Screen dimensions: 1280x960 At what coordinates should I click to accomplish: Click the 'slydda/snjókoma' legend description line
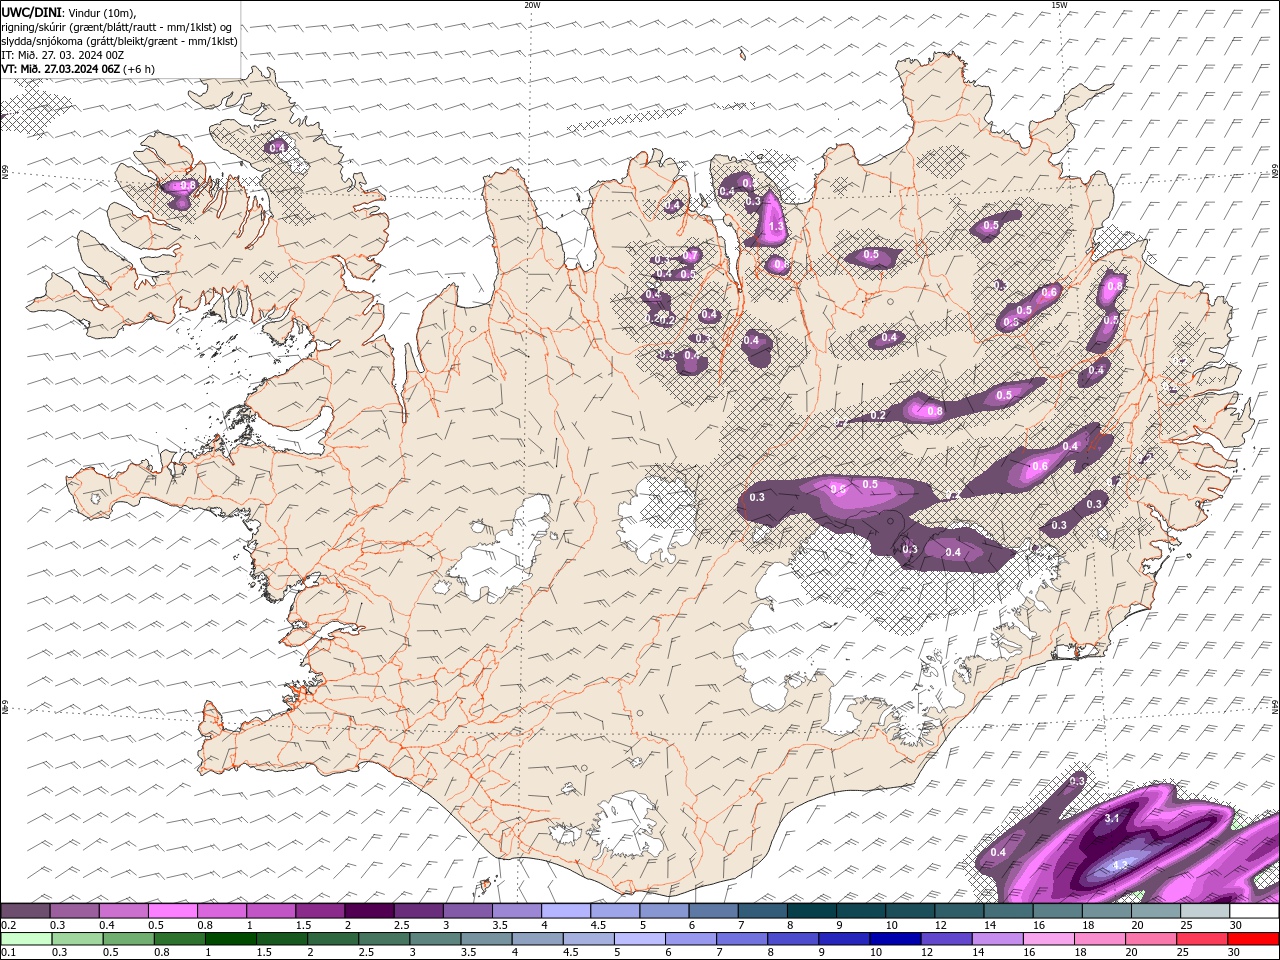pos(120,41)
